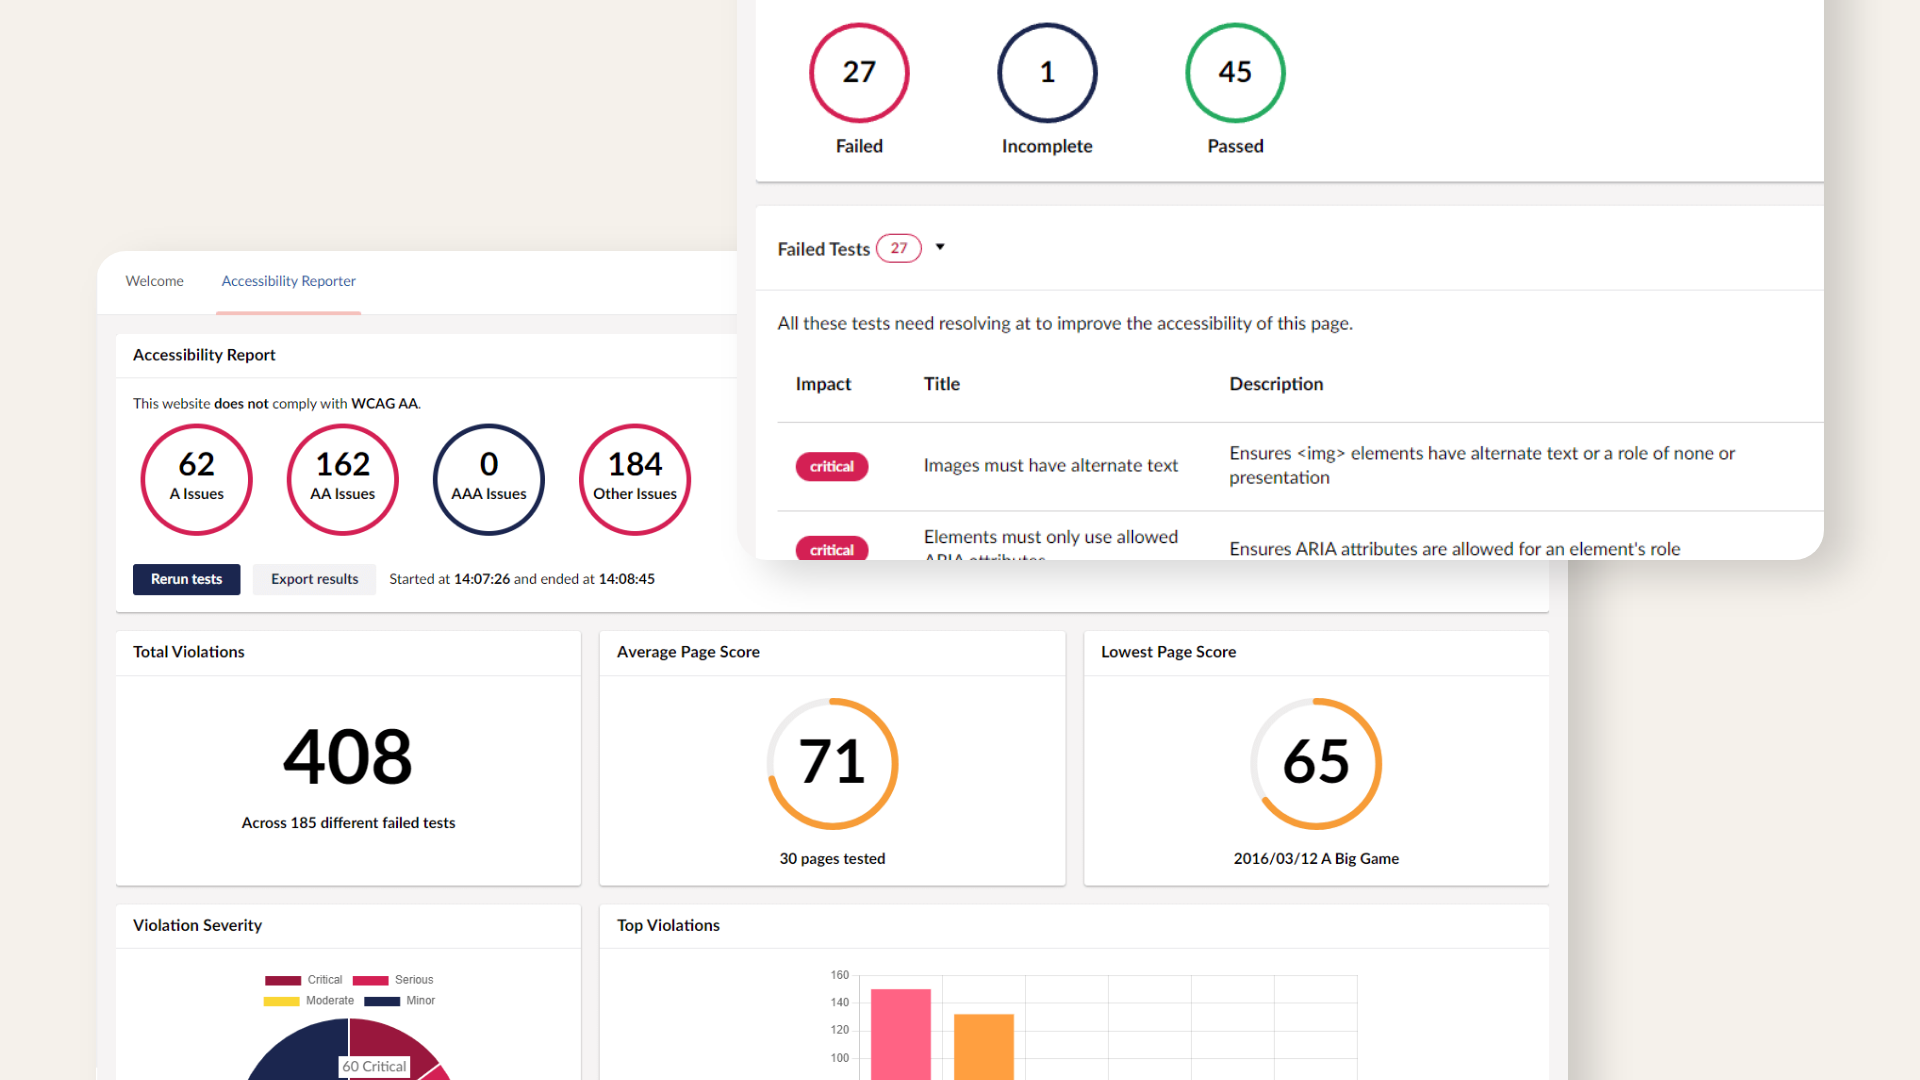Click the Failed Tests 27 count badge
The image size is (1920, 1080).
click(x=898, y=248)
